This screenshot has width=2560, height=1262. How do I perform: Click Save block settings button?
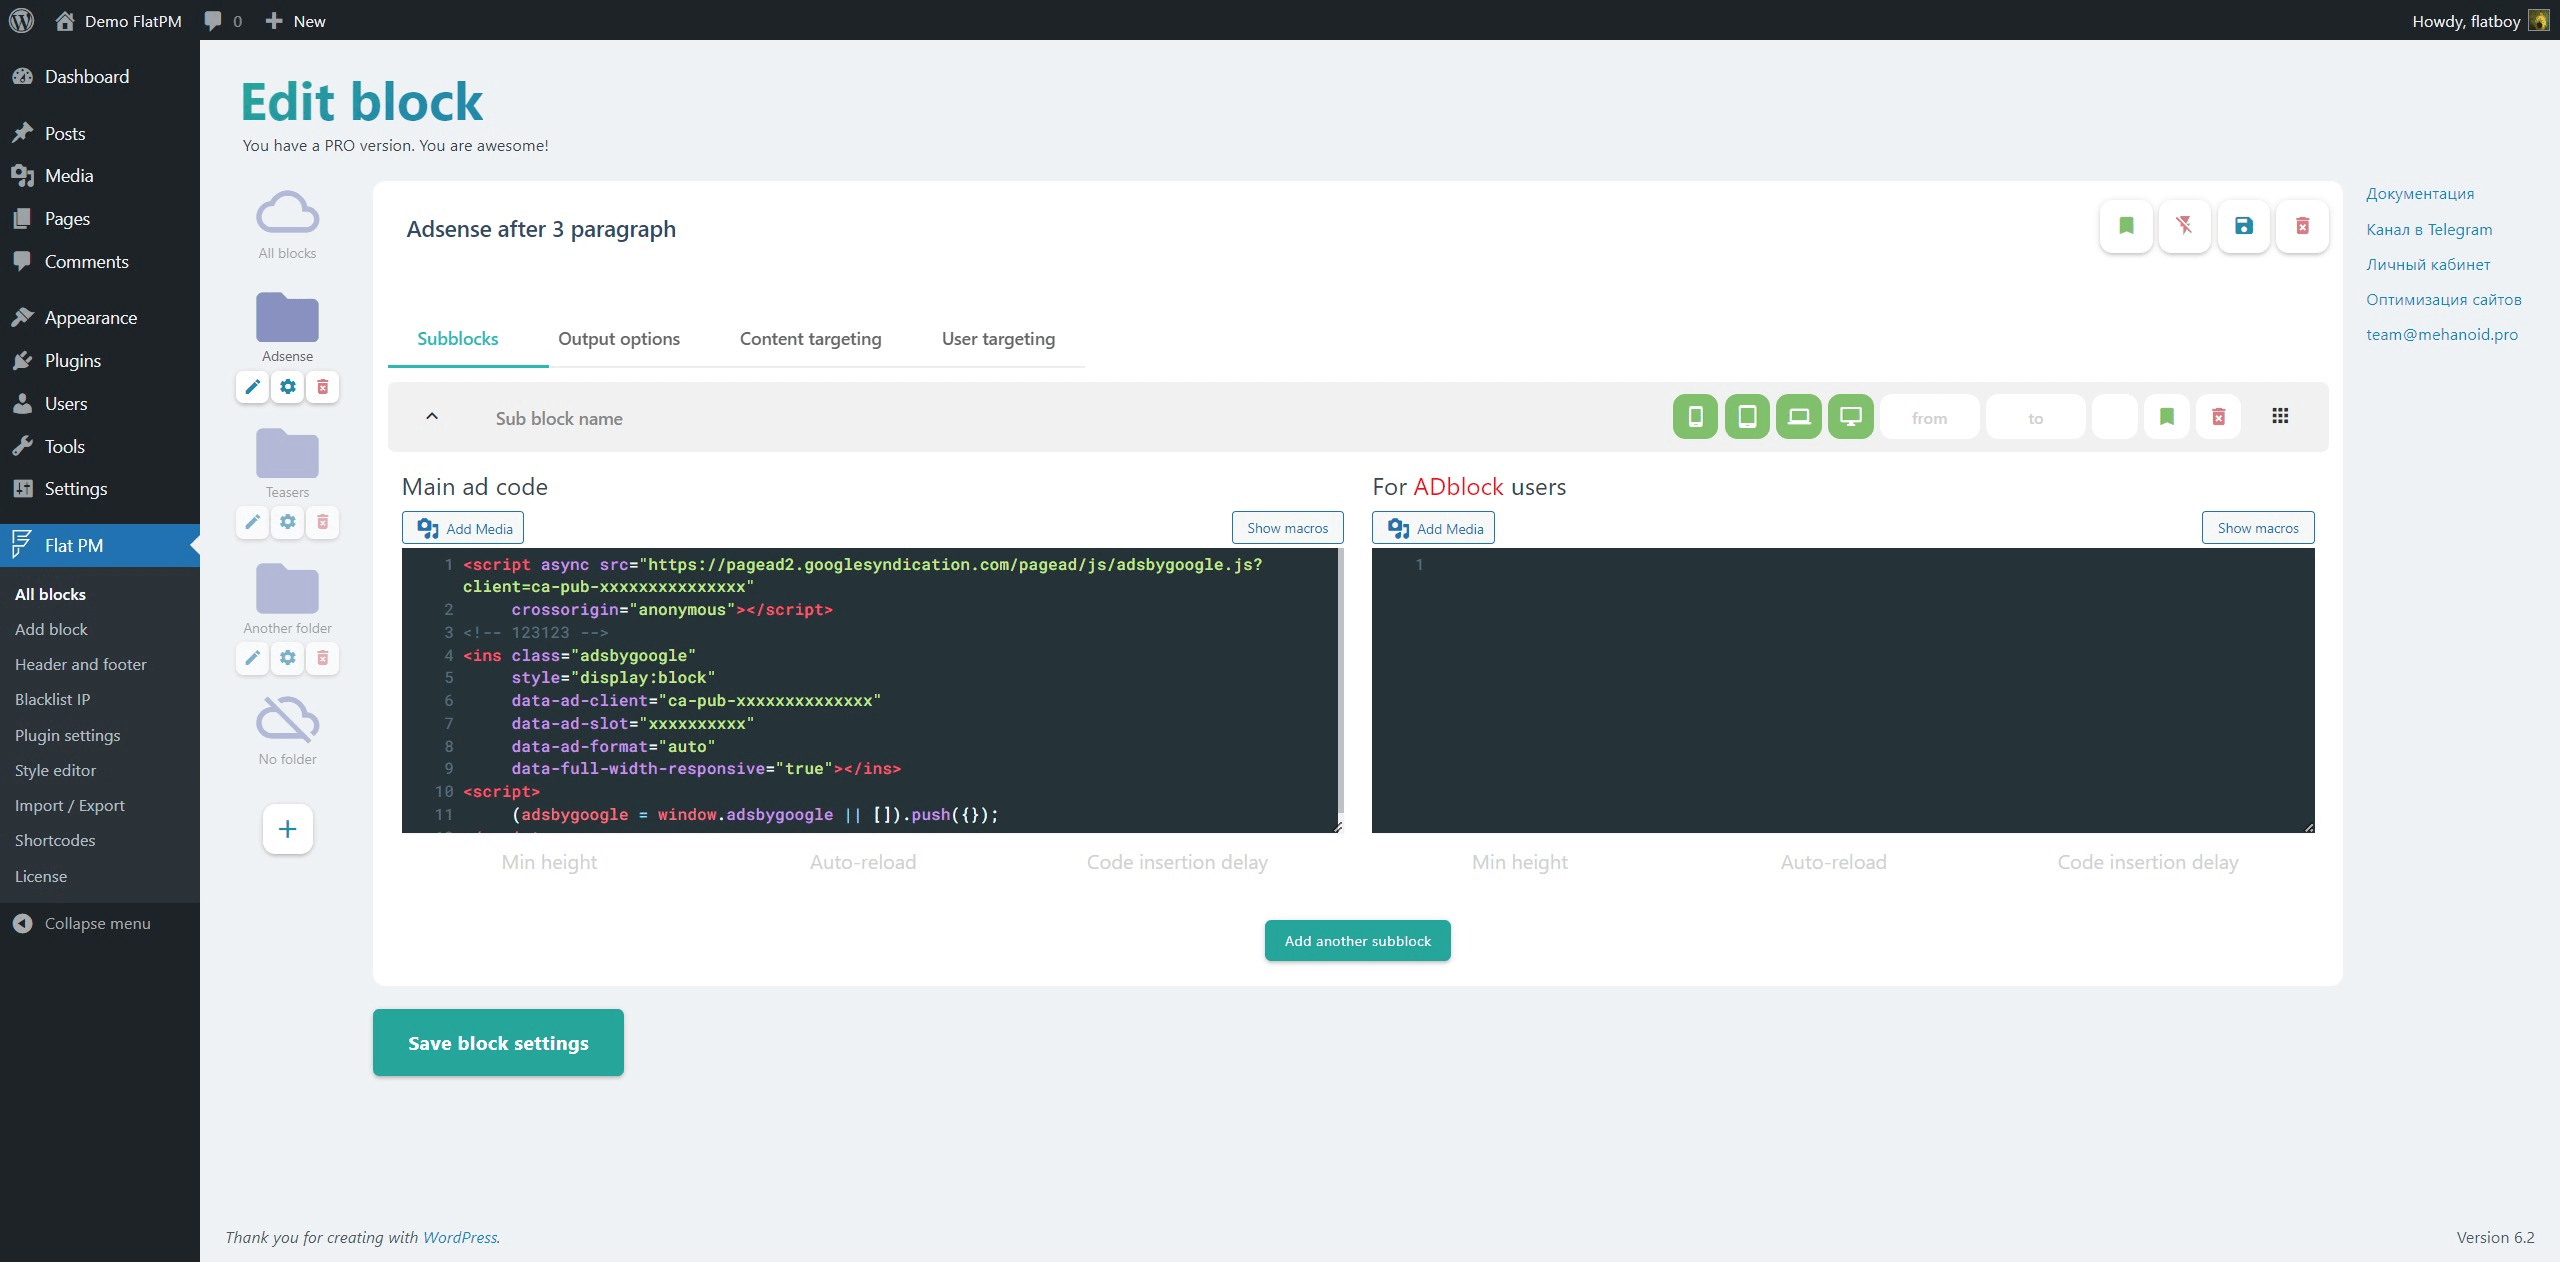click(498, 1043)
